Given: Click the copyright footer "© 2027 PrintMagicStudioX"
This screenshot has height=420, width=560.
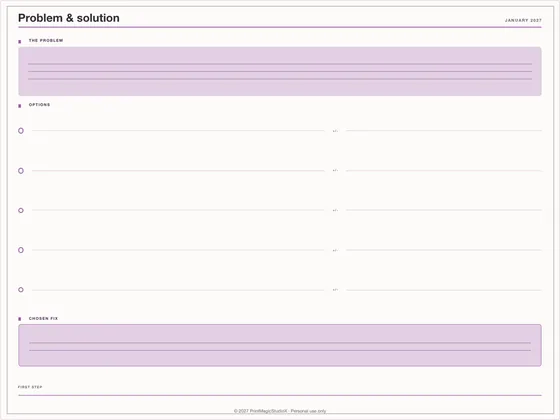Looking at the screenshot, I should click(260, 411).
